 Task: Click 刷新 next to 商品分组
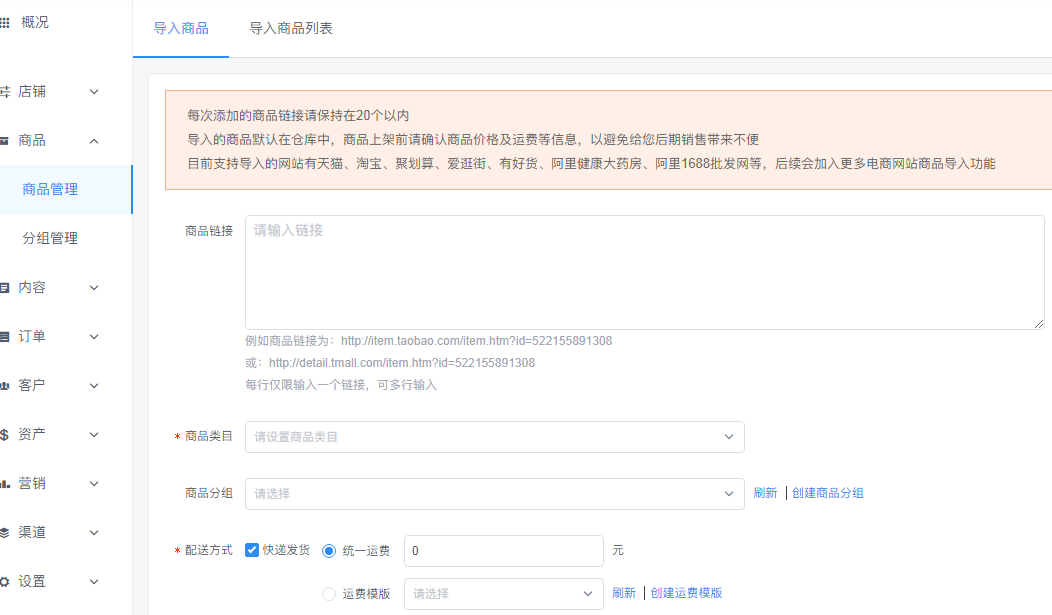coord(765,493)
